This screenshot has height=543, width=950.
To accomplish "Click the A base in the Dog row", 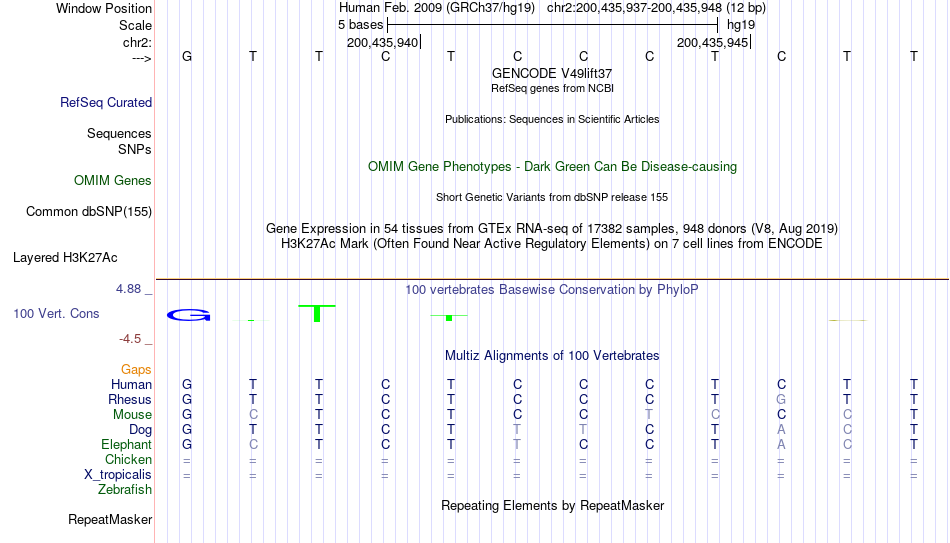I will point(782,430).
